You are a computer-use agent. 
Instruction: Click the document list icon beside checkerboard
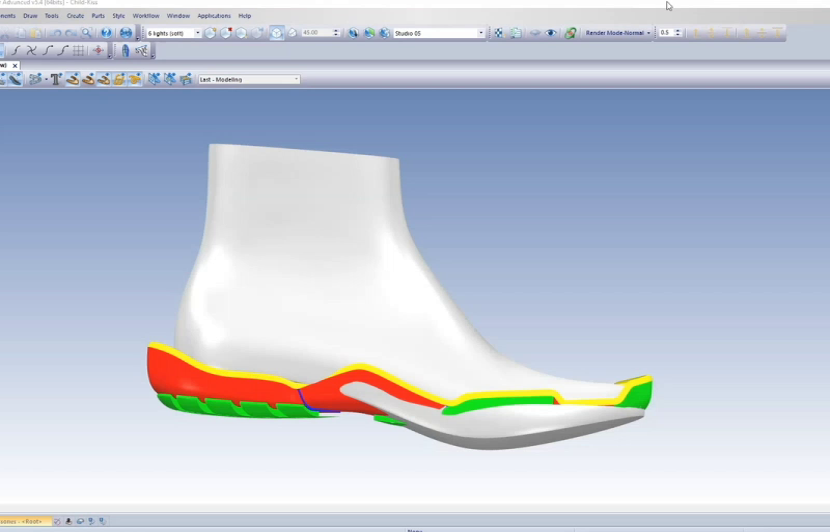point(515,33)
